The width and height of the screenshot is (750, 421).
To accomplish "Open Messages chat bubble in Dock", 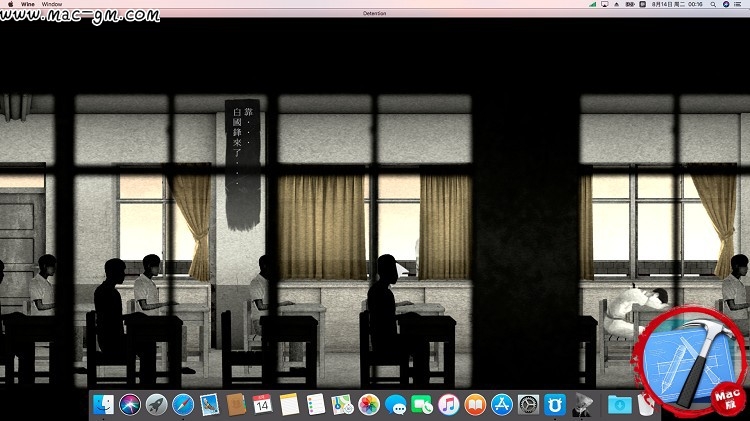I will click(x=396, y=405).
